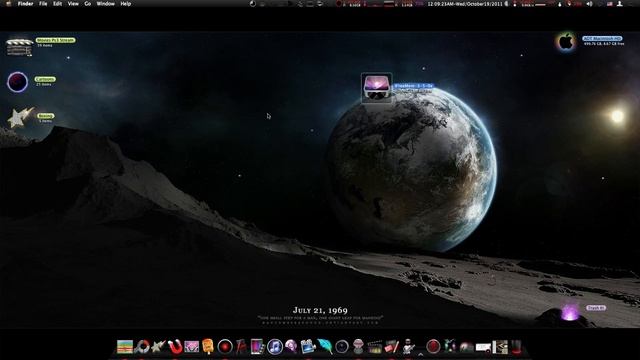Screen dimensions: 640x360
Task: Click the clock showing 12:09:23AM Wed October 19
Action: 465,4
